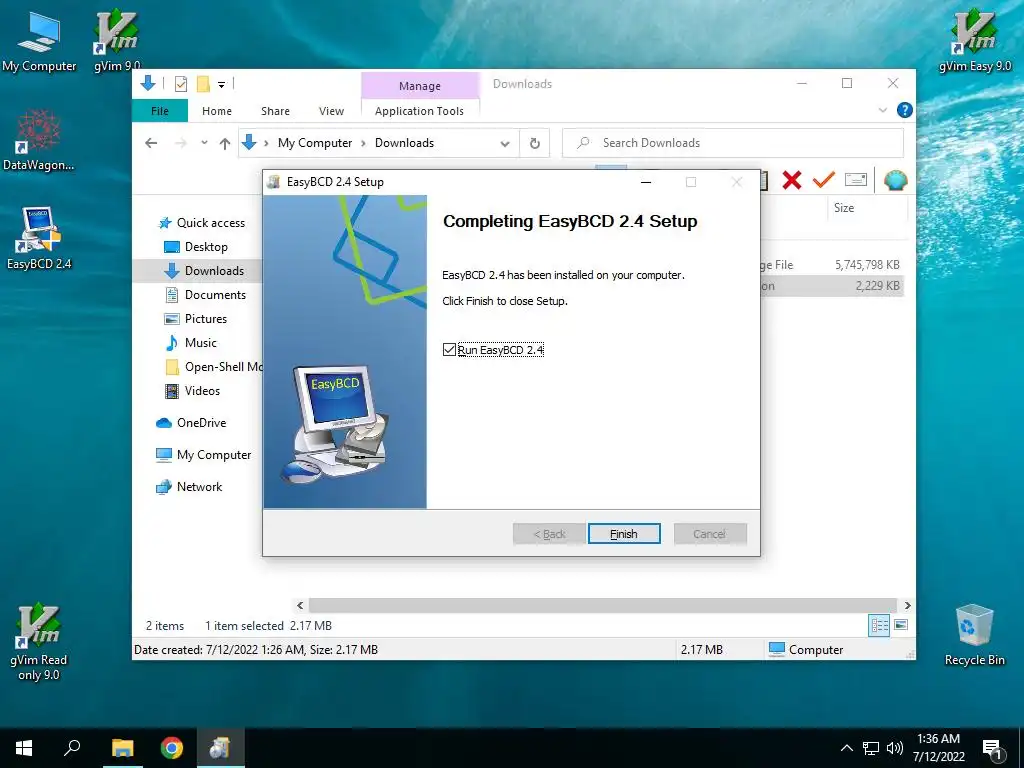Click the shell globe toolbar icon
This screenshot has height=768, width=1024.
895,180
